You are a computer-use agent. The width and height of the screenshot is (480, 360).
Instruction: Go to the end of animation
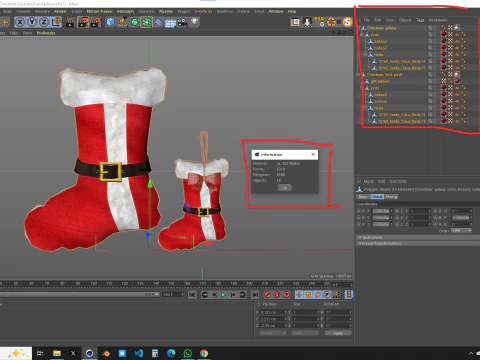point(255,295)
